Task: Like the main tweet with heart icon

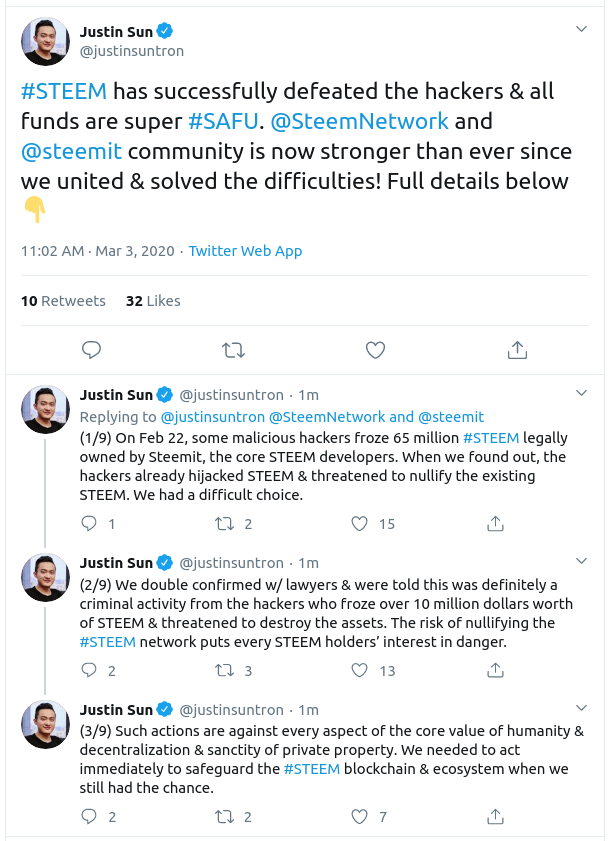Action: [375, 350]
